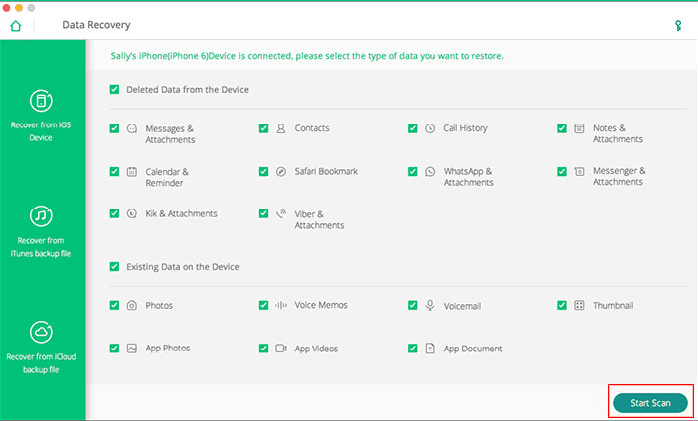Click the Kik & Attachments label
The height and width of the screenshot is (421, 698).
pyautogui.click(x=181, y=214)
